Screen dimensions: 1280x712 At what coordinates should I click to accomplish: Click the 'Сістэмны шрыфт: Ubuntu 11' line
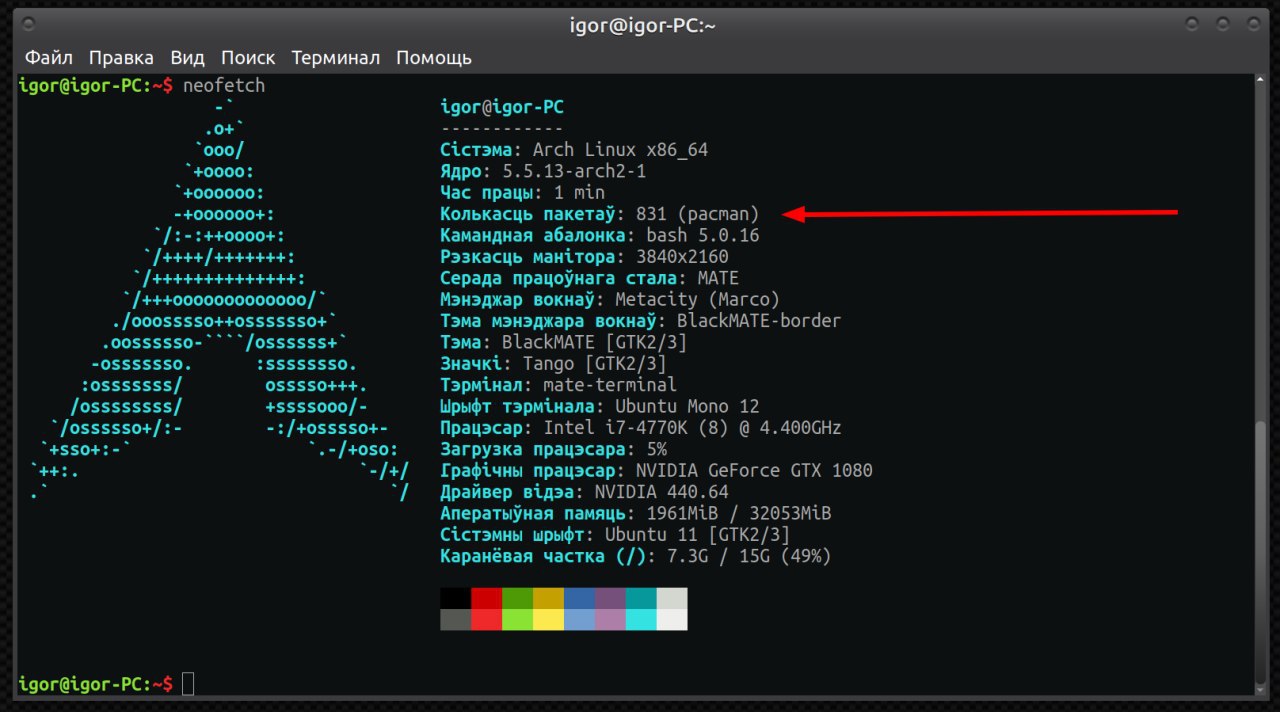(x=615, y=534)
